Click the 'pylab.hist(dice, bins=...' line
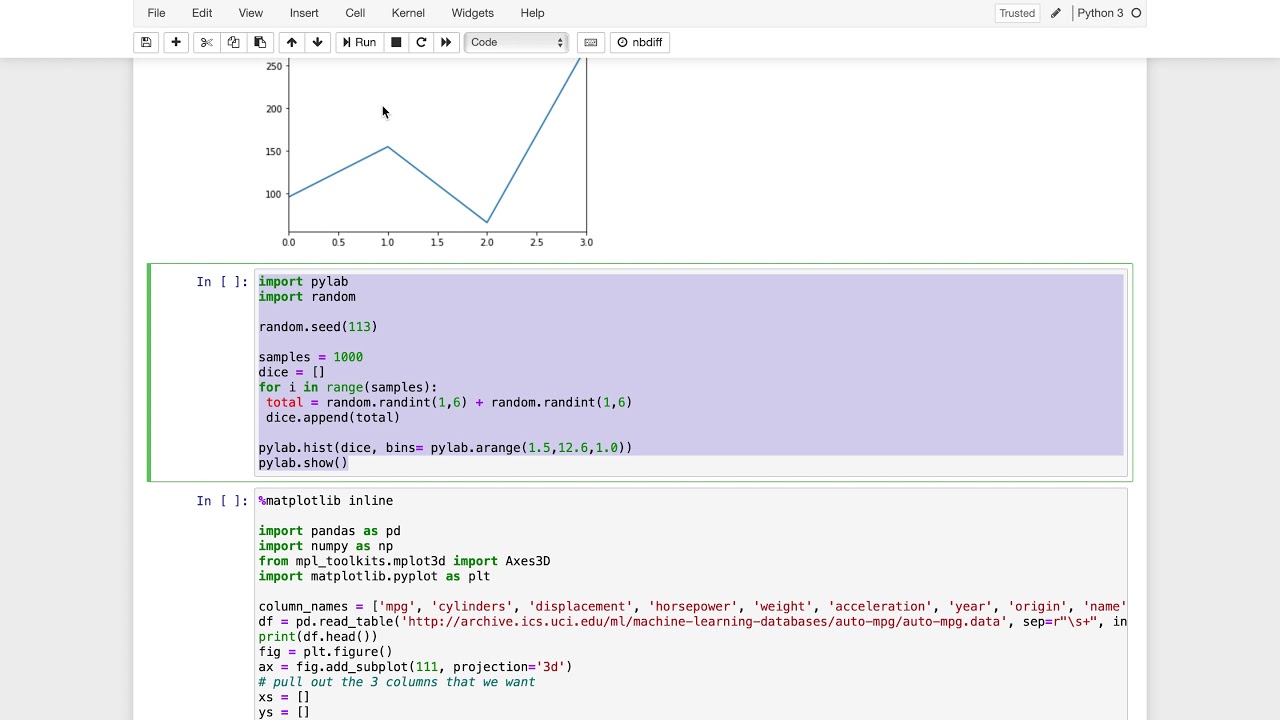1280x720 pixels. [445, 448]
